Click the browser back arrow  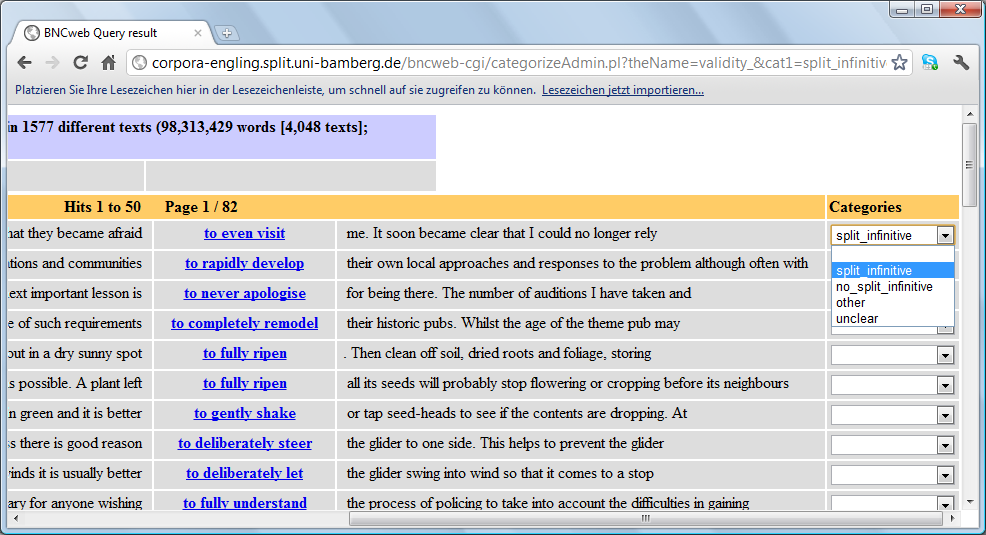[25, 63]
